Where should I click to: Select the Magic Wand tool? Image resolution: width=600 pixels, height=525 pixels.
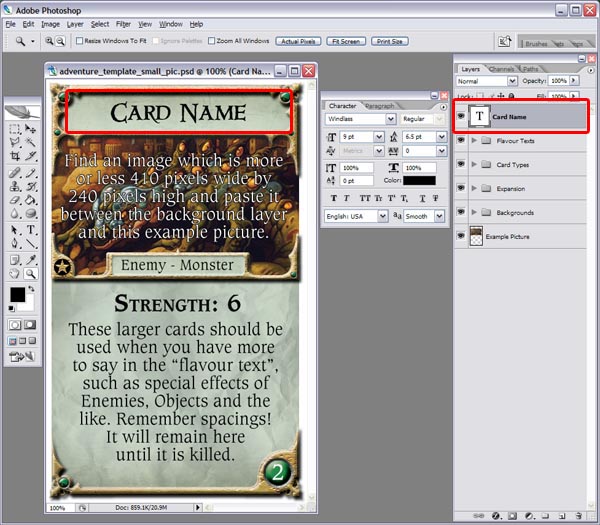[x=30, y=142]
